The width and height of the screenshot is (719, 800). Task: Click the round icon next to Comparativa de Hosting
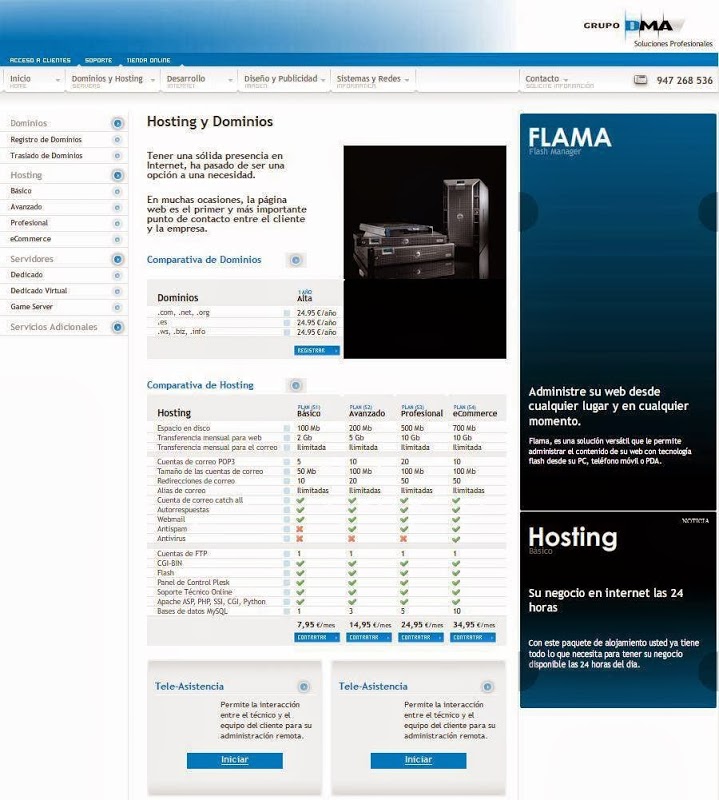click(x=295, y=385)
